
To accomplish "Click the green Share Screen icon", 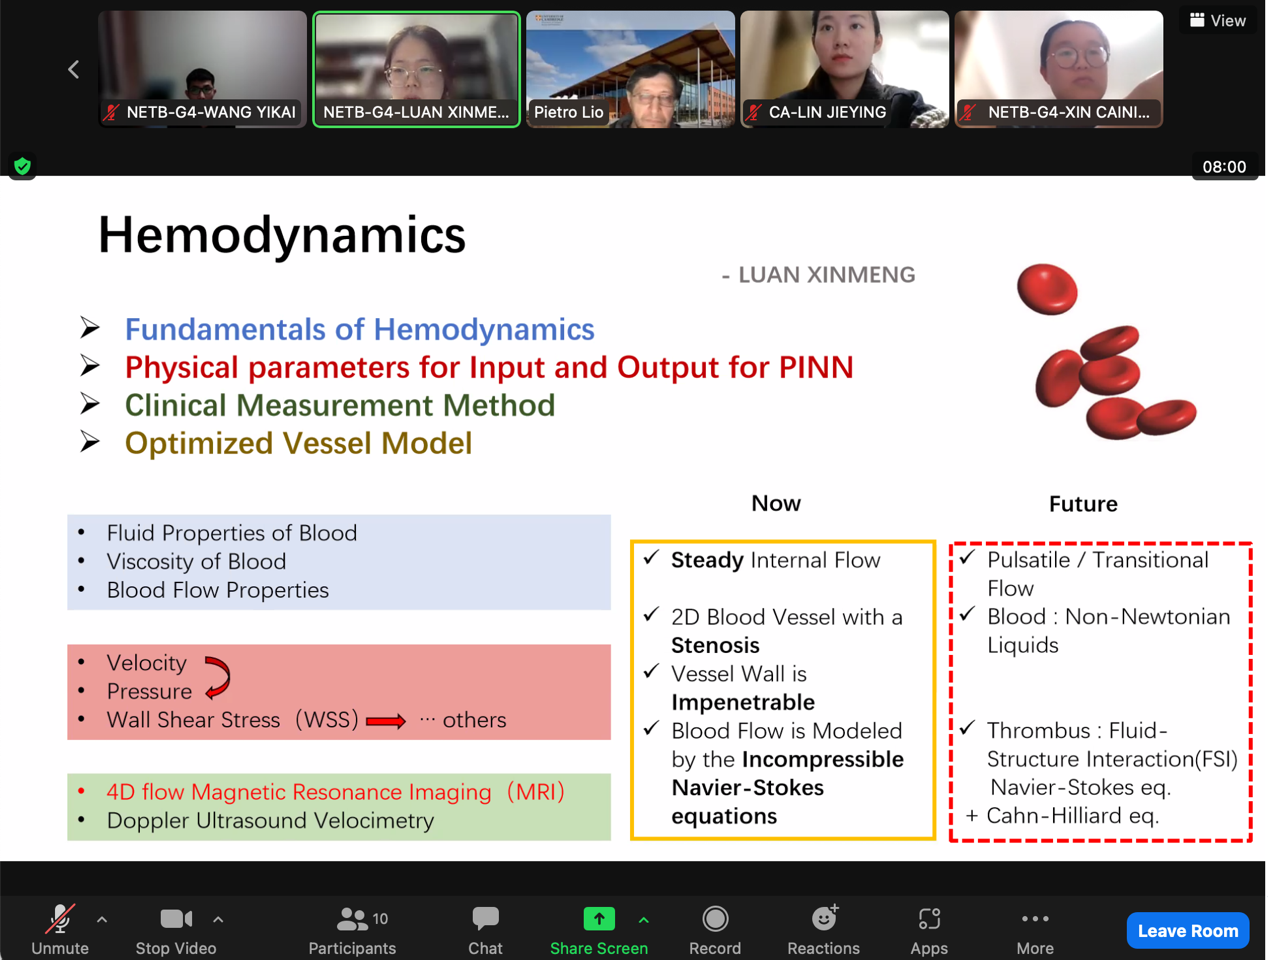I will (599, 919).
